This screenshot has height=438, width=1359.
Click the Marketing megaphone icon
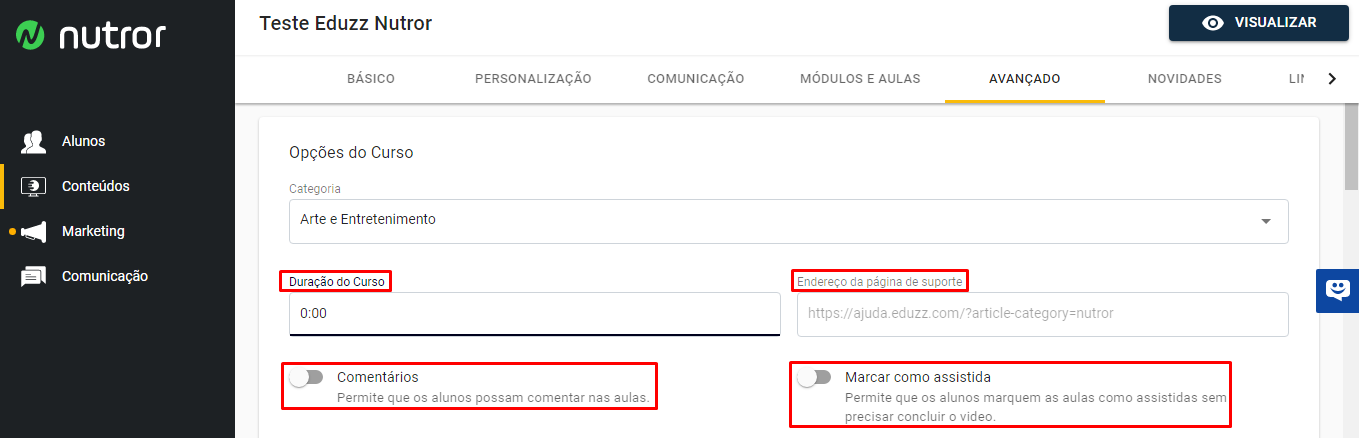33,231
